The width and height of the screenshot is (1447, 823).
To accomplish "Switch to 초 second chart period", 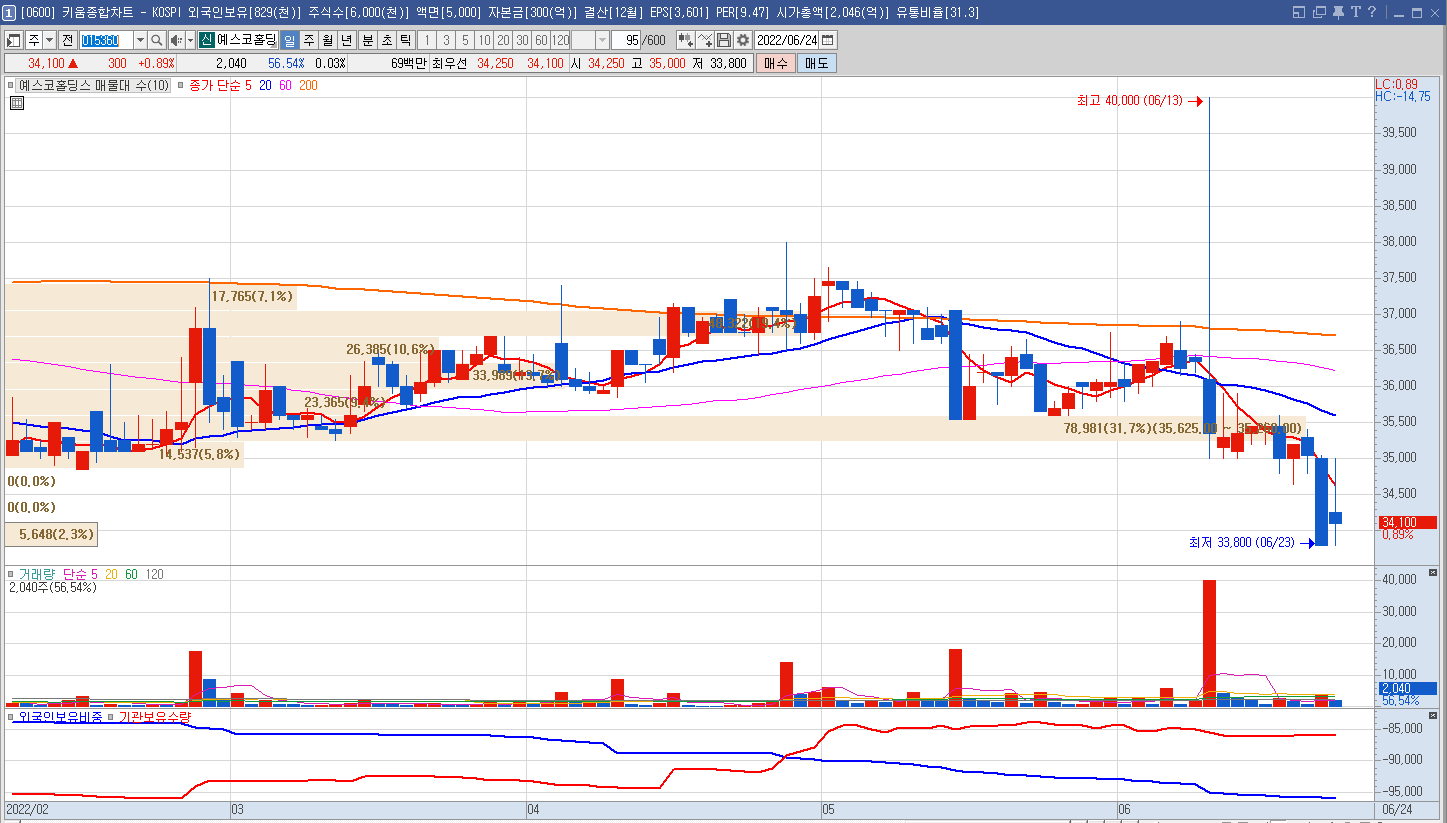I will pos(386,40).
